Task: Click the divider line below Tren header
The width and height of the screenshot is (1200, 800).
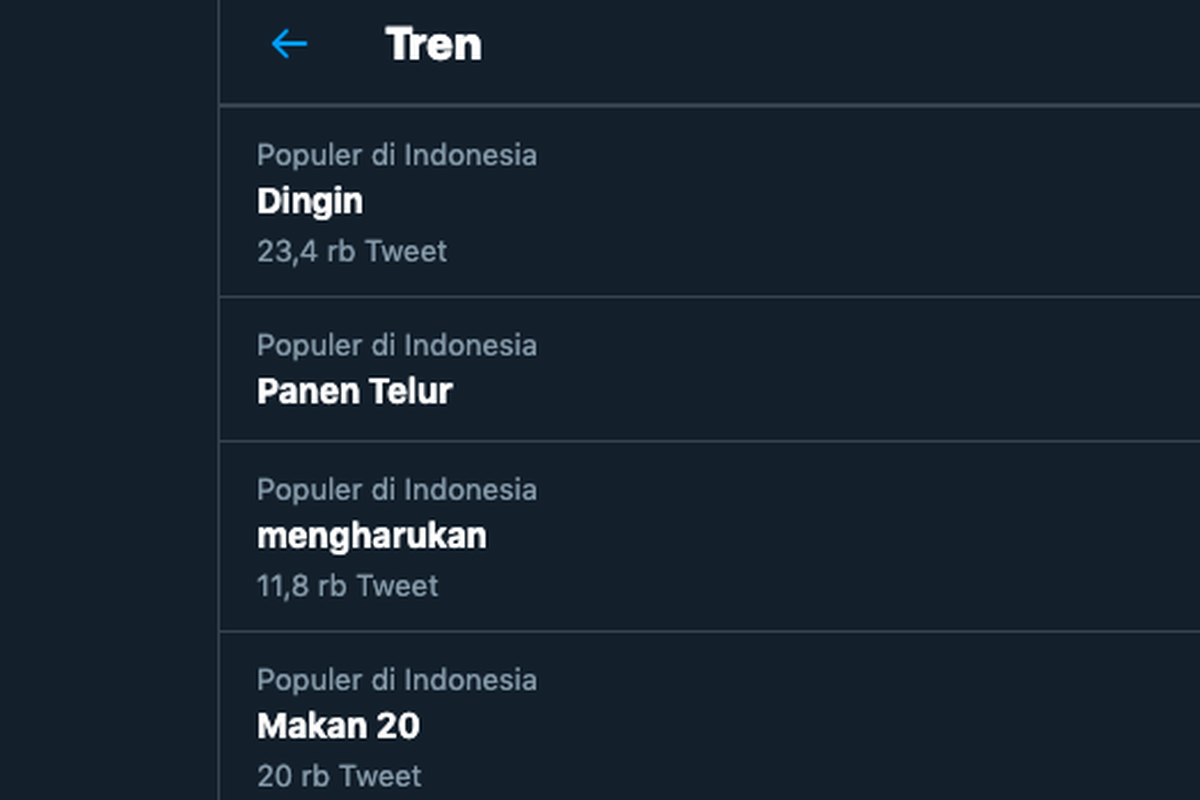Action: (709, 104)
